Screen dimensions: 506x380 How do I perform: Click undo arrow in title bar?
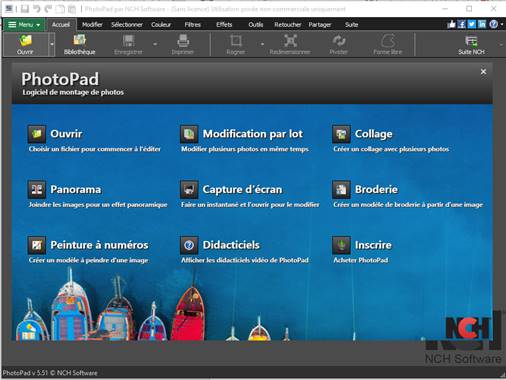click(x=36, y=9)
